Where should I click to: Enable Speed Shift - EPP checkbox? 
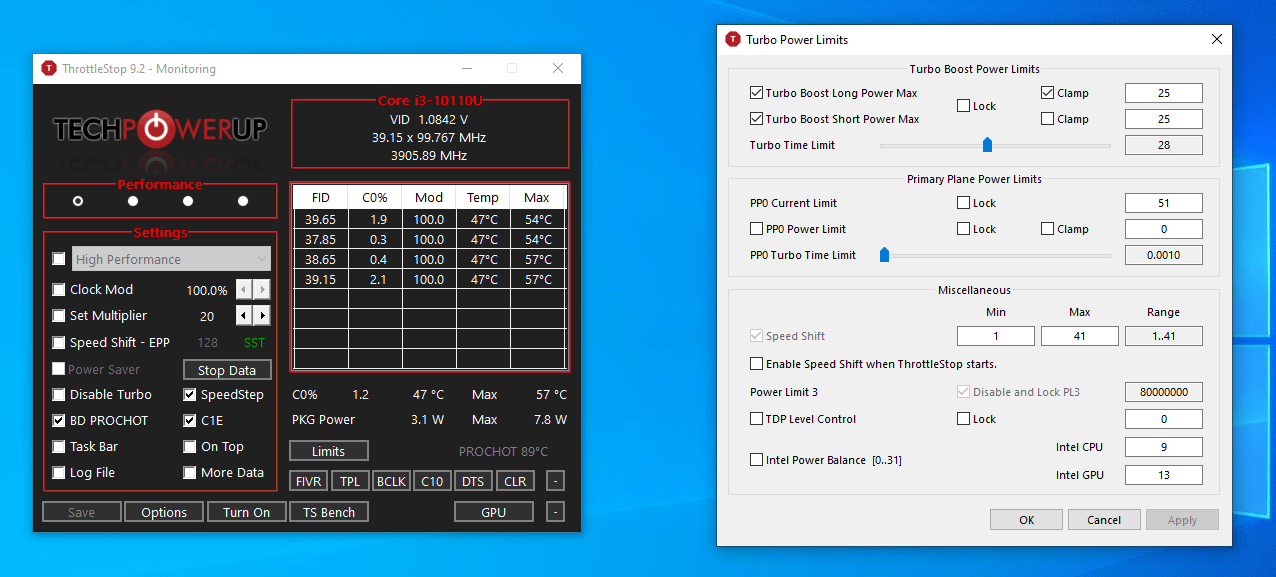59,343
